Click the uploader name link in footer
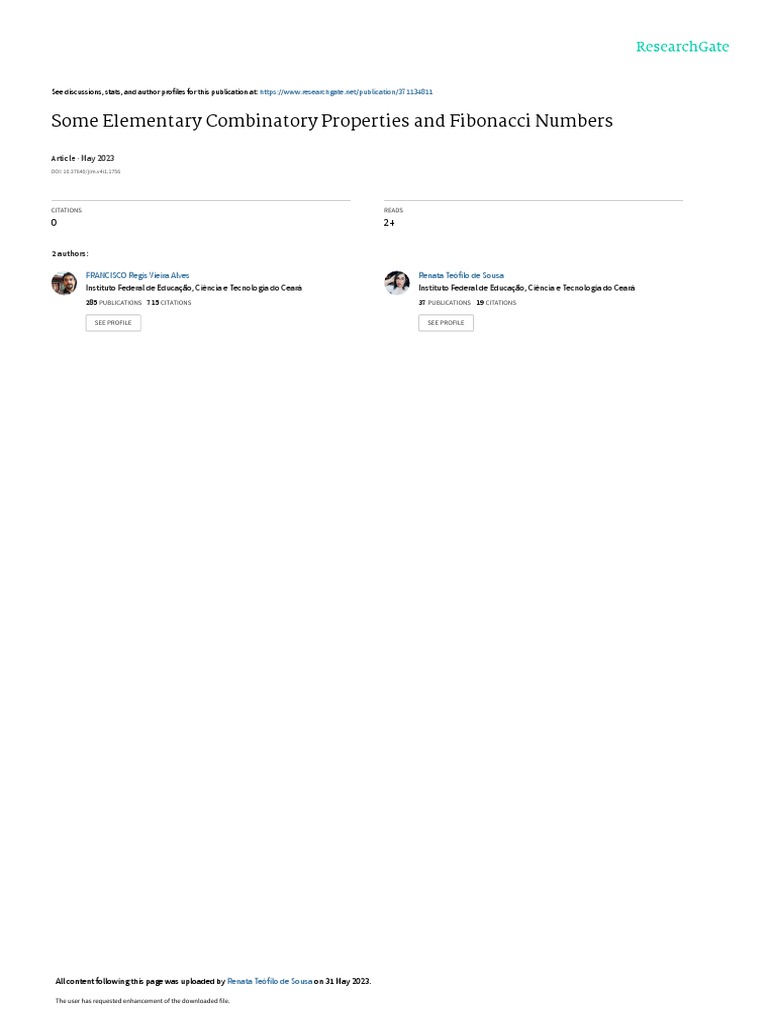This screenshot has height=1024, width=768. pyautogui.click(x=269, y=981)
